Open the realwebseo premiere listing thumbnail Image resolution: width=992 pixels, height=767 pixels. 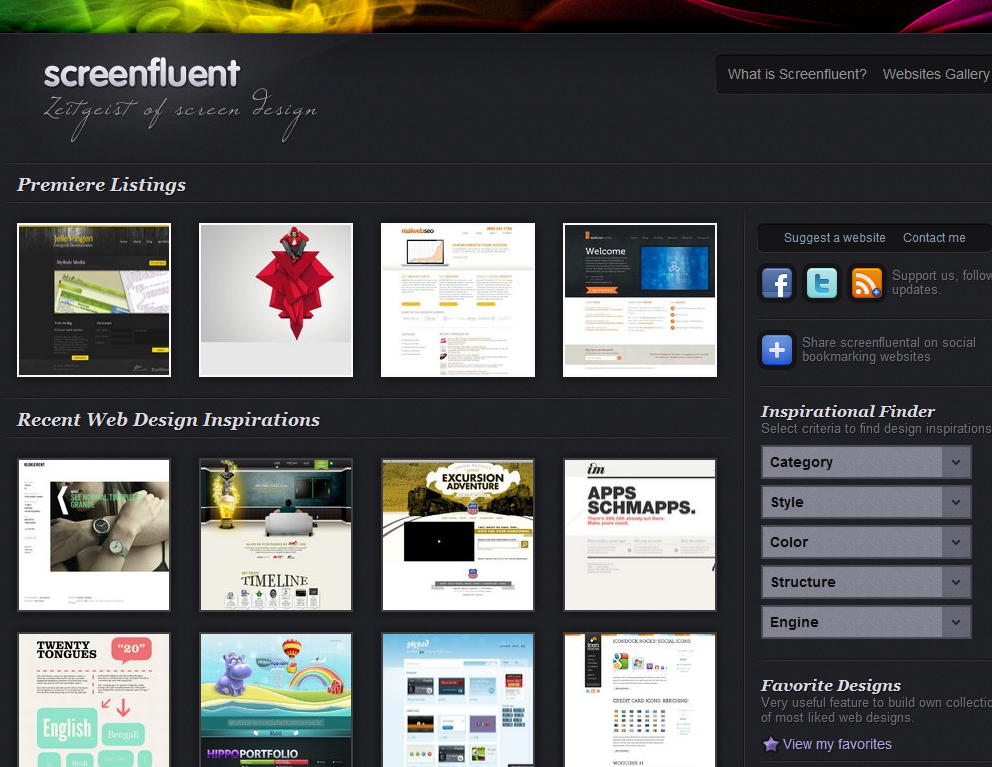pyautogui.click(x=458, y=300)
